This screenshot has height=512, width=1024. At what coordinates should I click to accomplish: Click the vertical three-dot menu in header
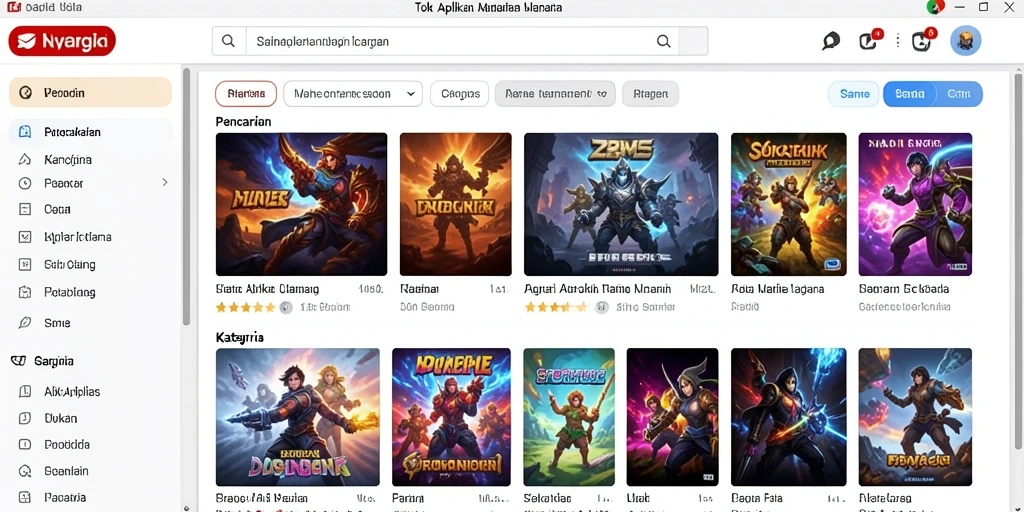(x=898, y=41)
